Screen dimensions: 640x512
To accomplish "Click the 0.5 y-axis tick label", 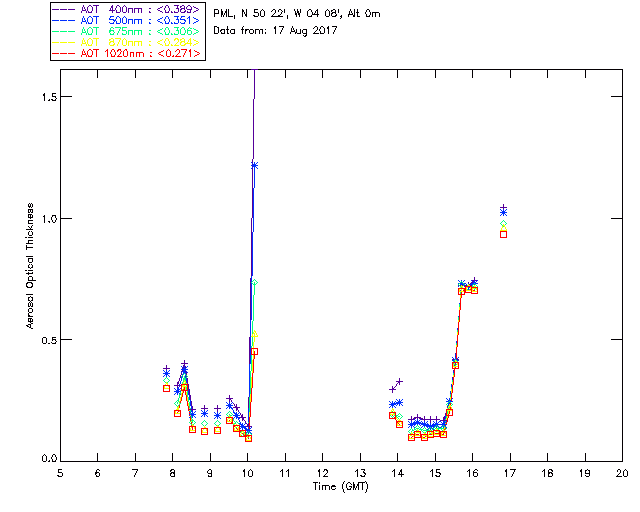I will pyautogui.click(x=48, y=340).
